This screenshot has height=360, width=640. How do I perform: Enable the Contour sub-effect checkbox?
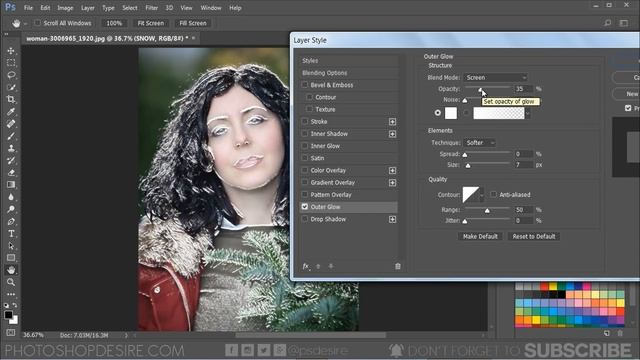[309, 97]
